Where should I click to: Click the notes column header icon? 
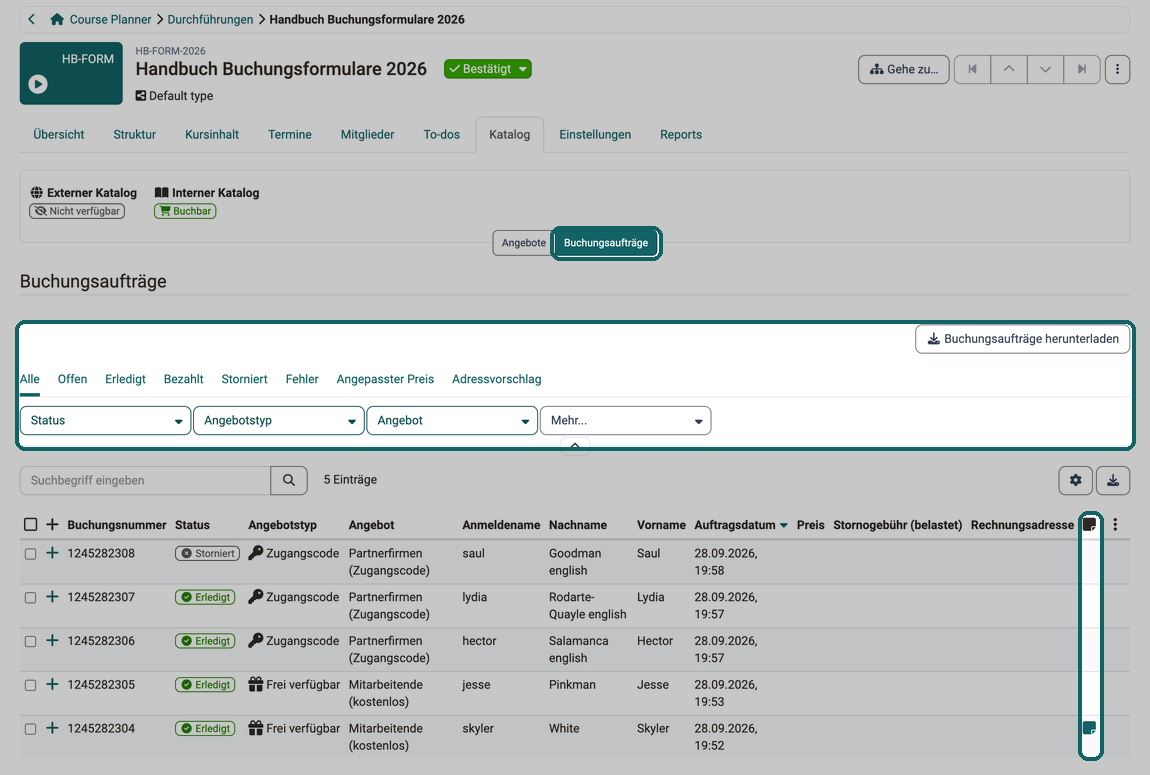[x=1090, y=524]
